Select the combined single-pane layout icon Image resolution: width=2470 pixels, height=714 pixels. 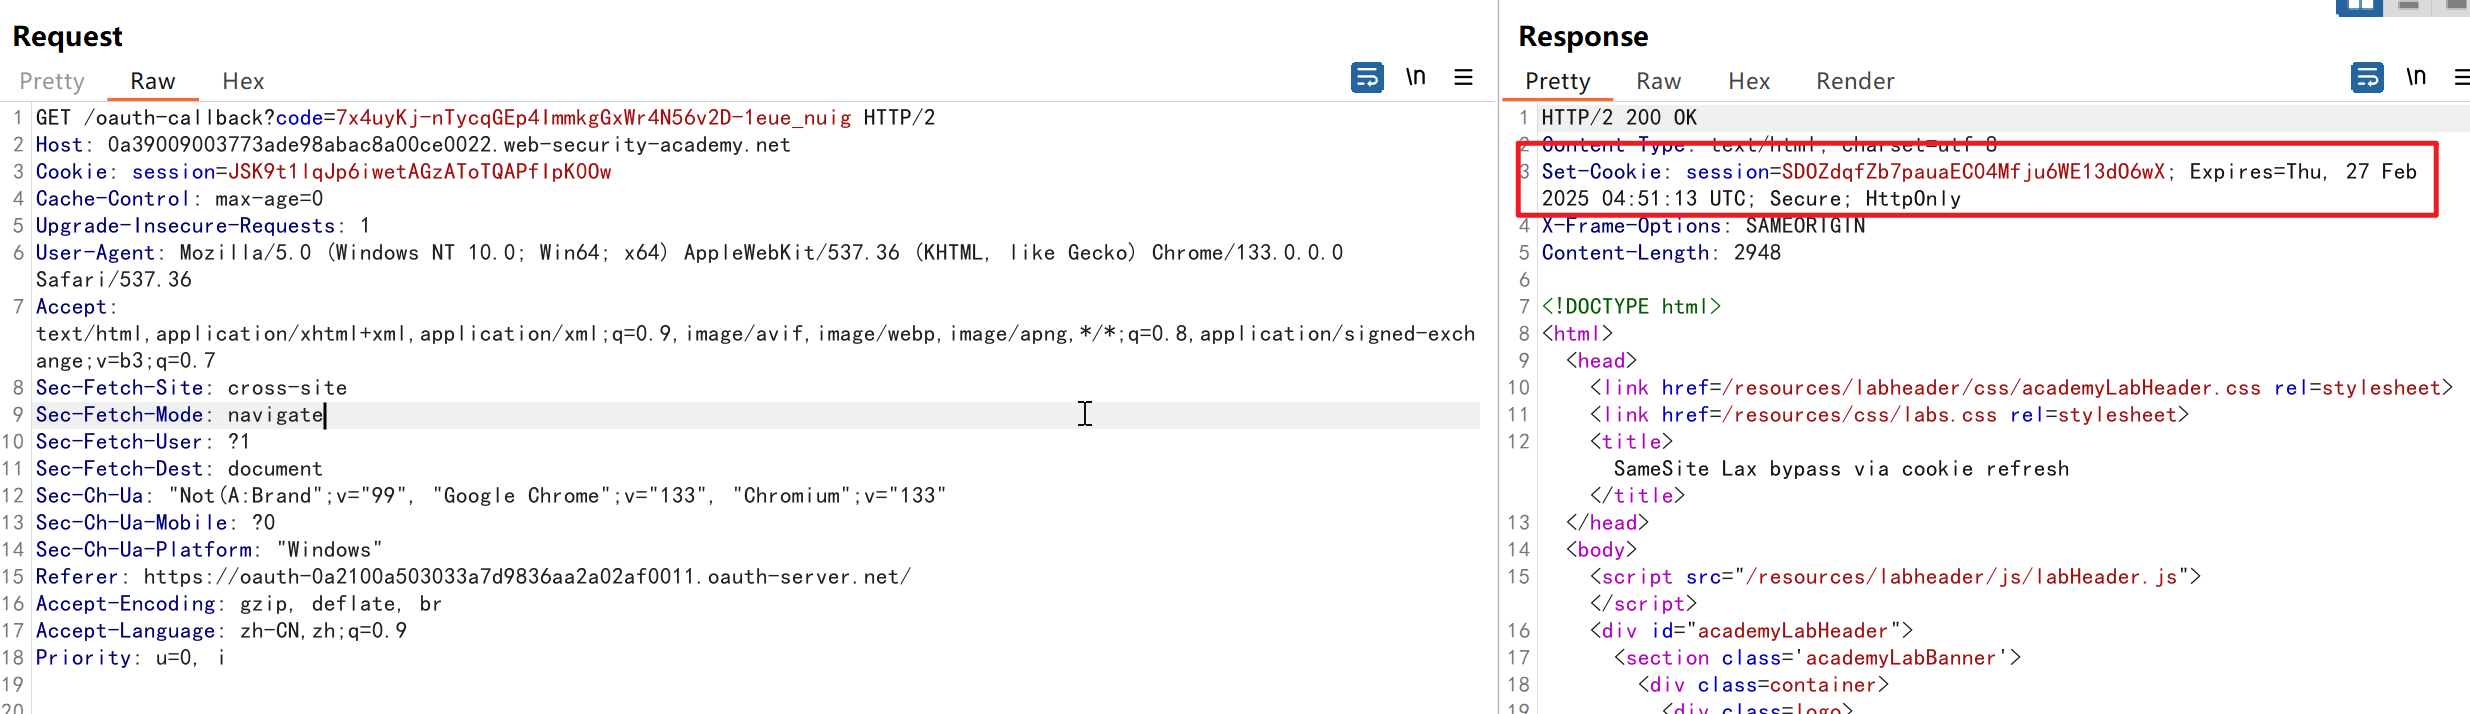[x=2455, y=6]
